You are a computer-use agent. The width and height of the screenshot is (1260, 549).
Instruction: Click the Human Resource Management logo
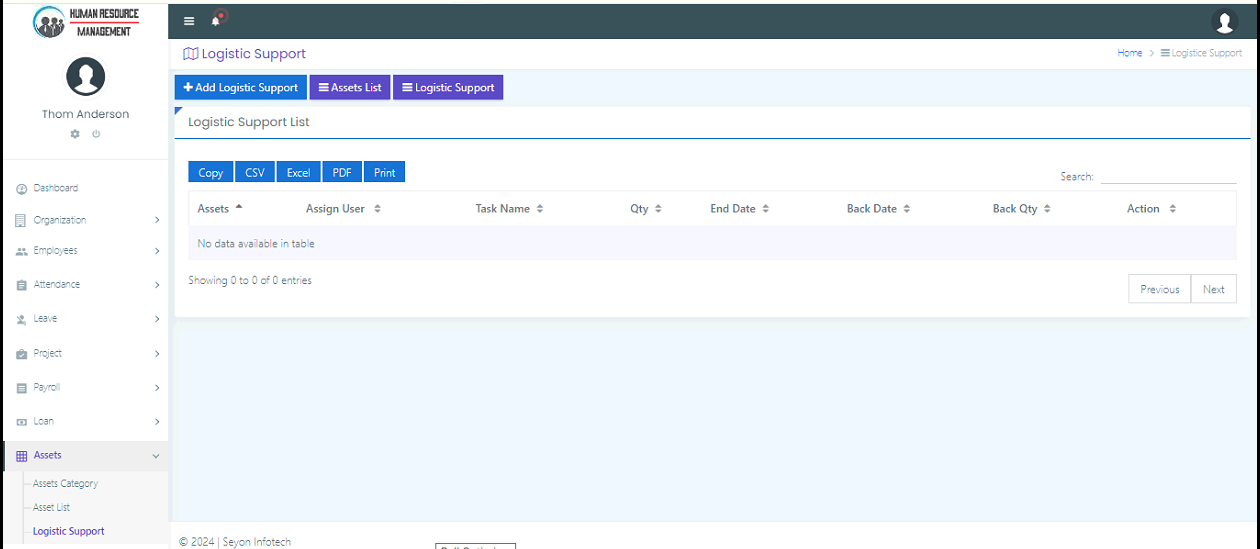[x=85, y=22]
